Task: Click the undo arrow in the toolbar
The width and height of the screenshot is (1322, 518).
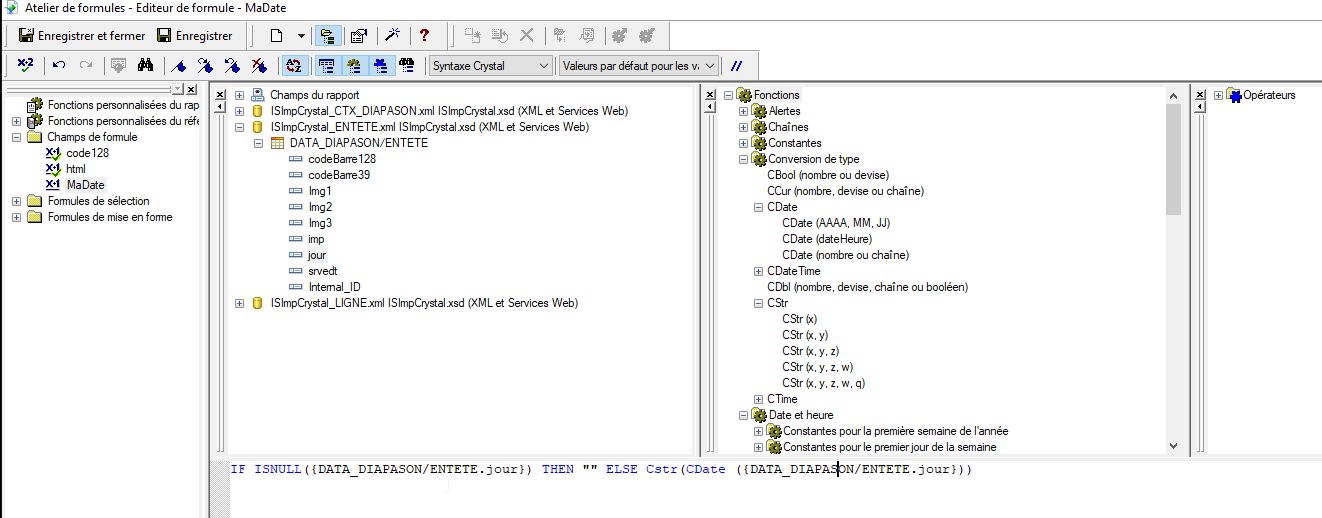Action: [59, 66]
